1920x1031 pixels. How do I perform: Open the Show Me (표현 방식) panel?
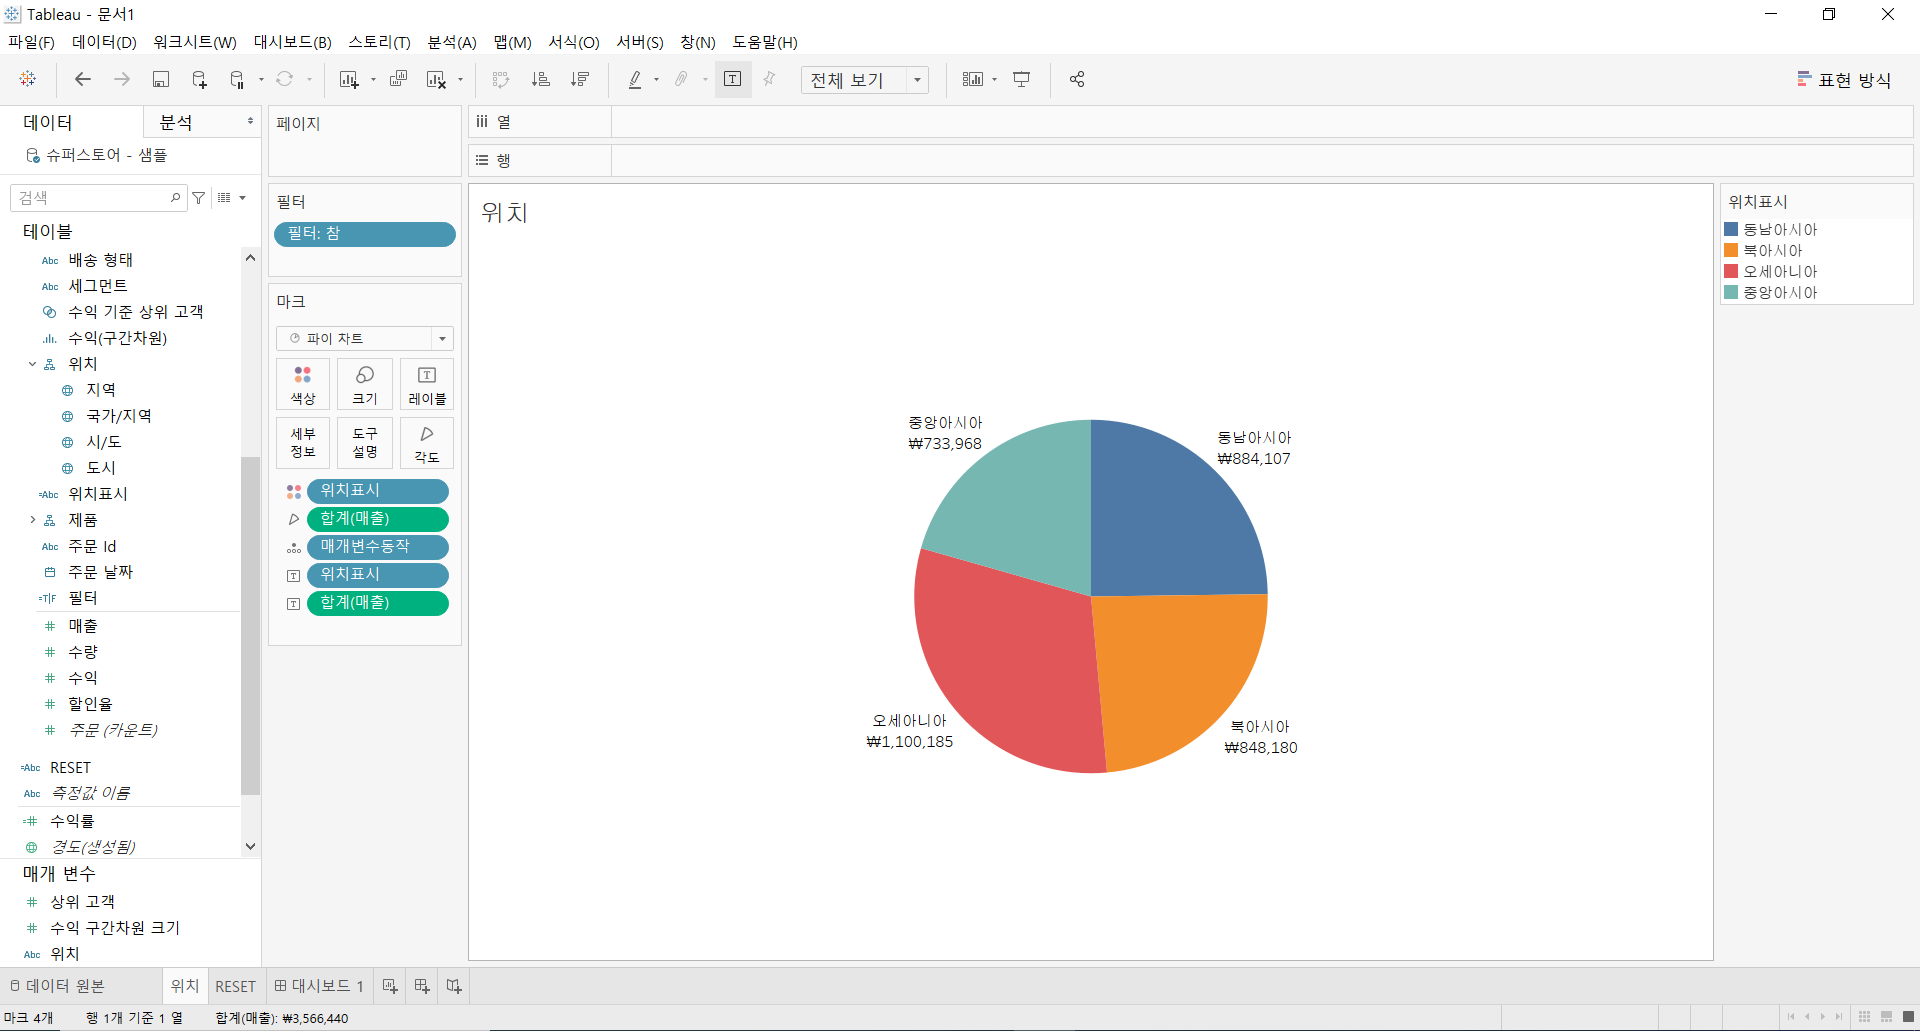(x=1844, y=80)
